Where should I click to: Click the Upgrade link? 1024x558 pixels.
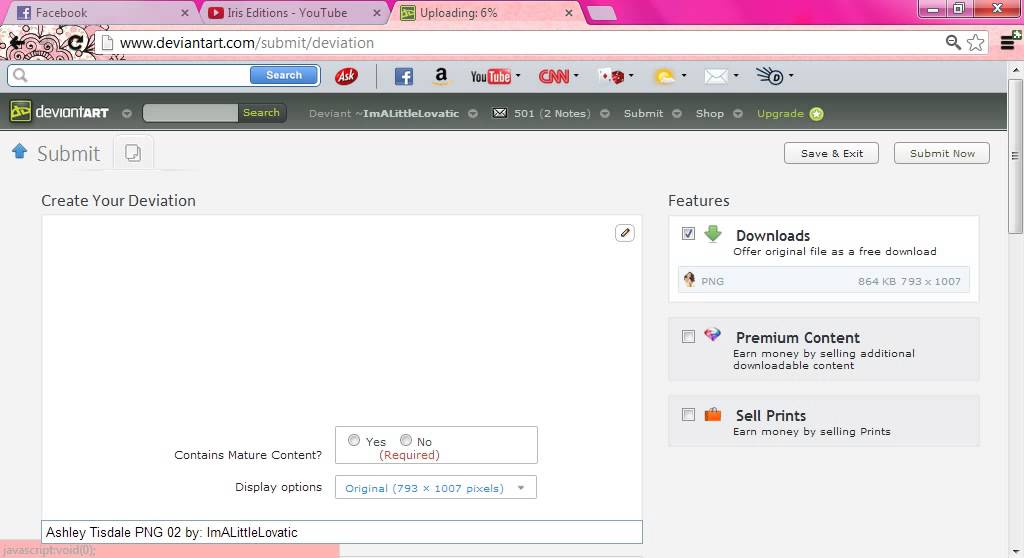(780, 113)
